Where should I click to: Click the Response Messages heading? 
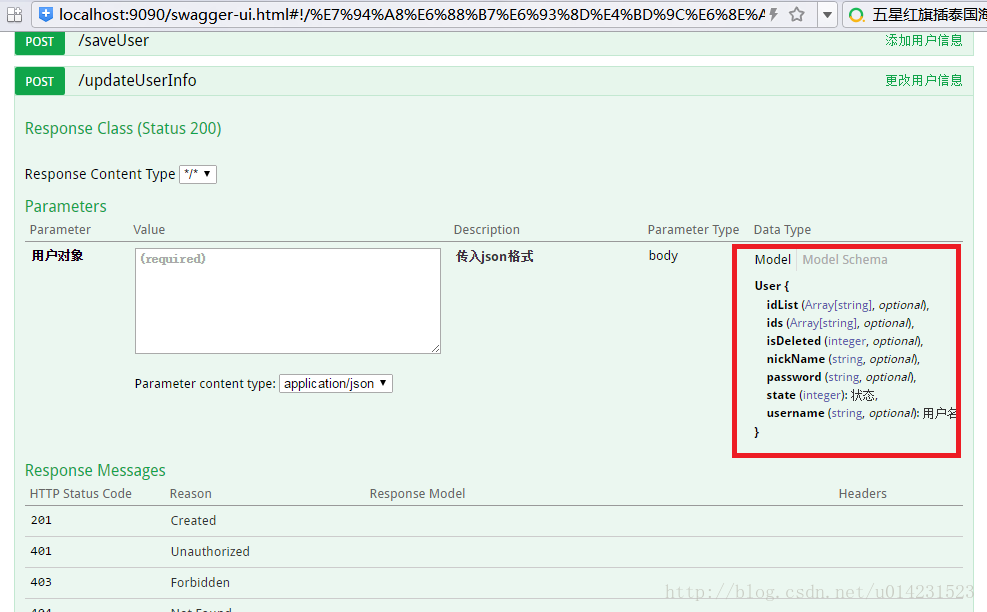pyautogui.click(x=95, y=470)
